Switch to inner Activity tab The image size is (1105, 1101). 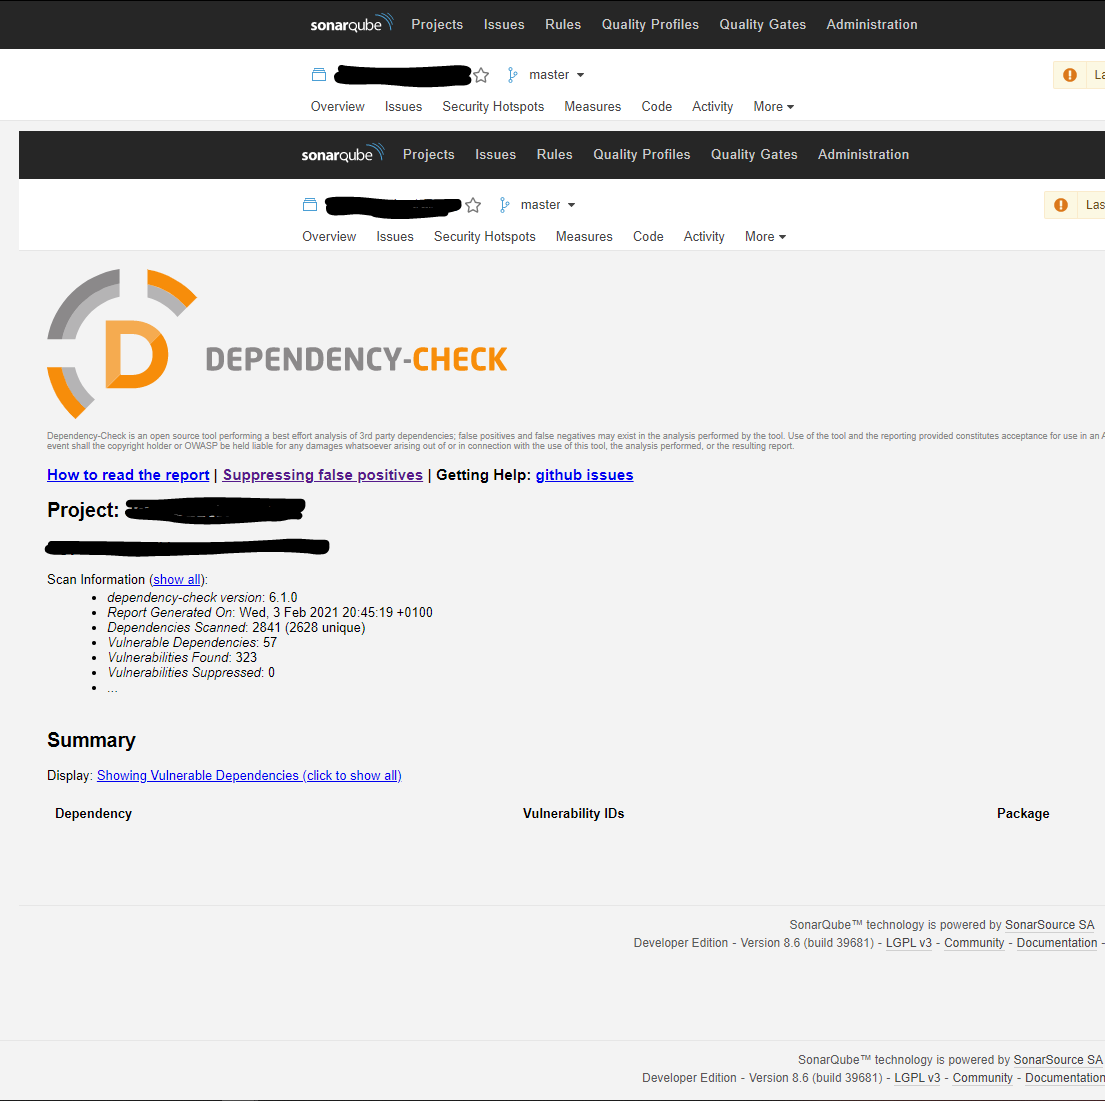coord(704,236)
